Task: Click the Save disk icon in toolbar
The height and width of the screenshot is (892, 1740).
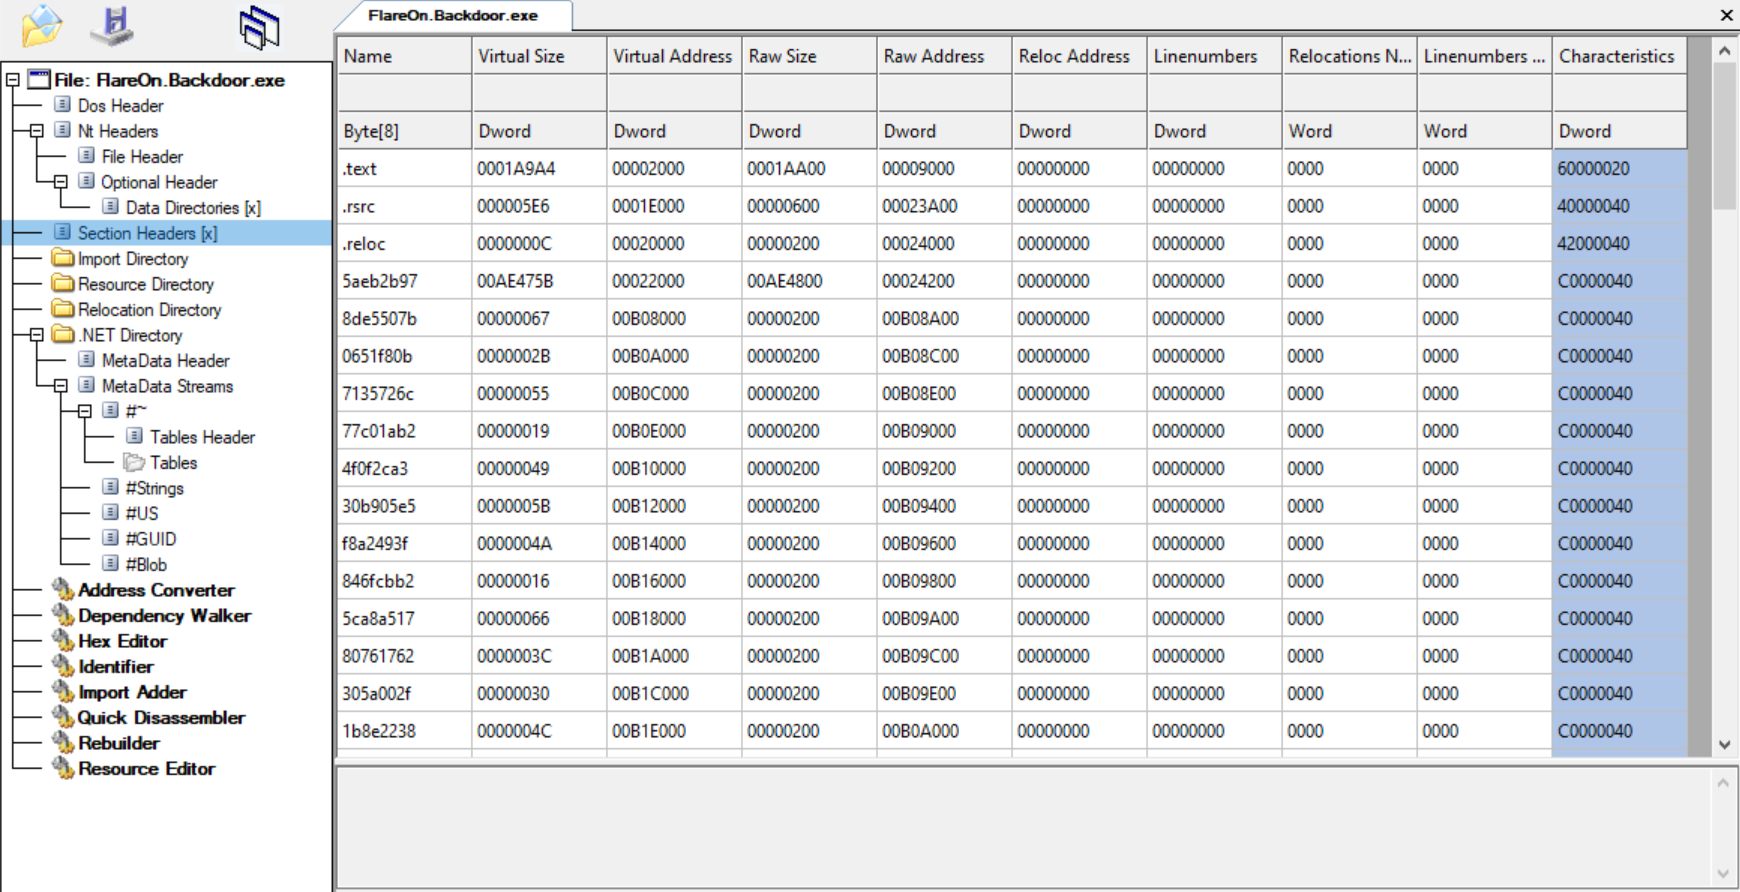Action: tap(113, 26)
